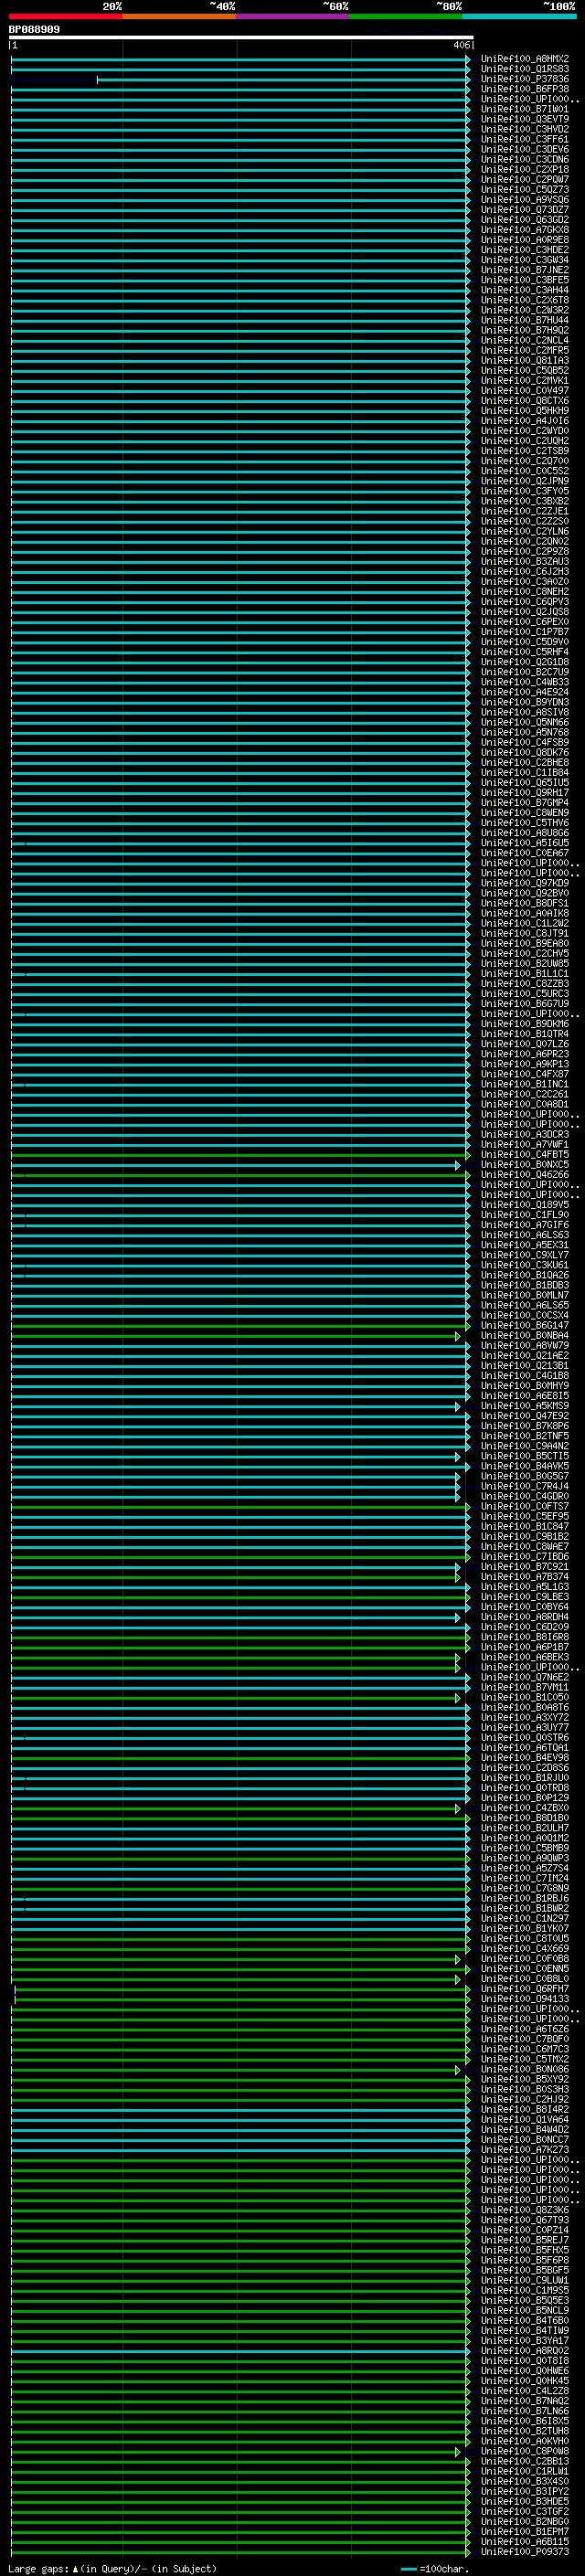Click label UniRef100_A9VSQ6

(525, 199)
